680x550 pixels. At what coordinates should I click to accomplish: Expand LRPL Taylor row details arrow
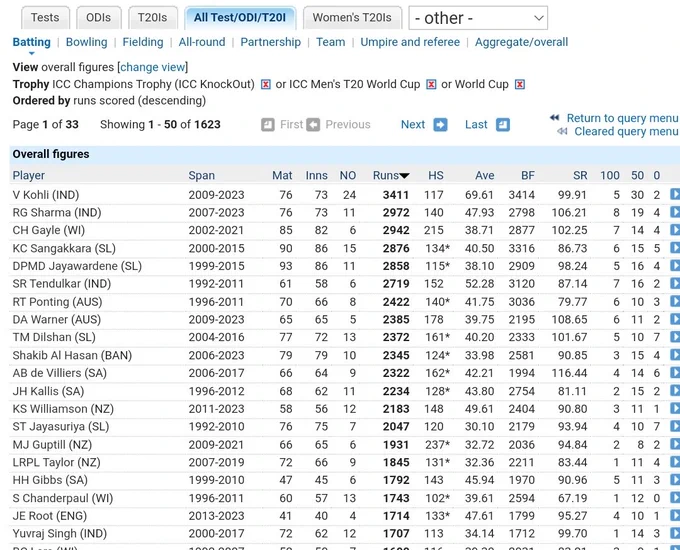point(675,462)
